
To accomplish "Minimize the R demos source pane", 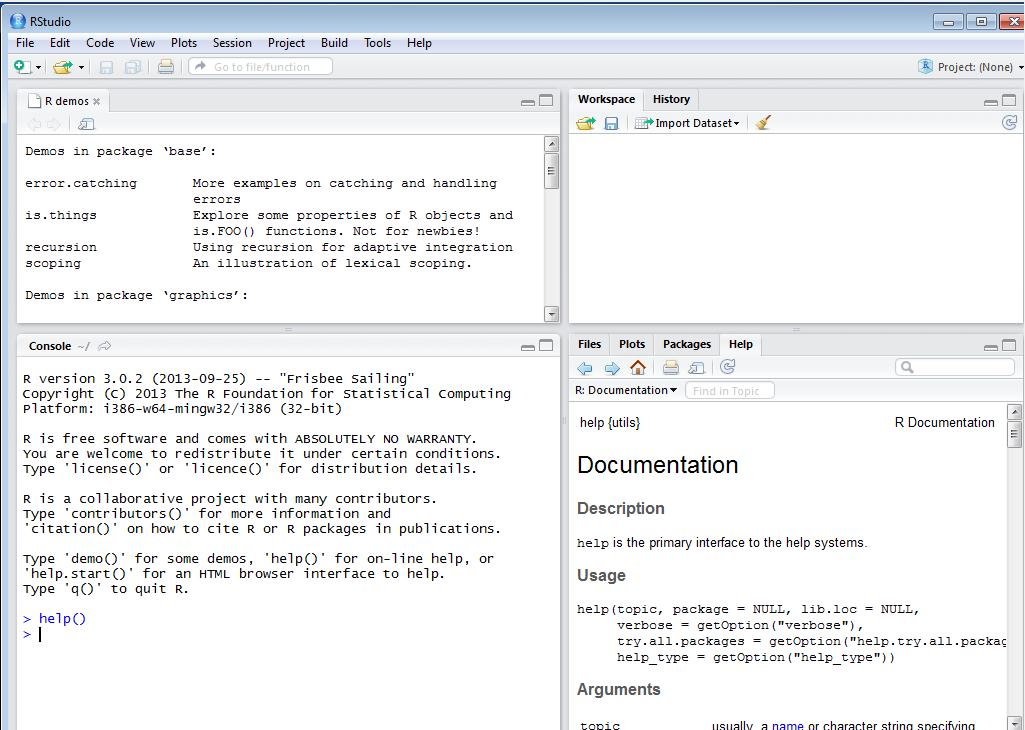I will [x=528, y=102].
